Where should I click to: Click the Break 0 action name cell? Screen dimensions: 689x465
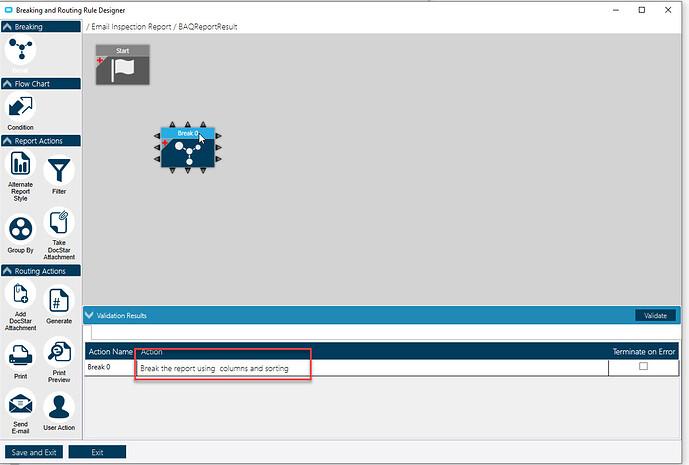click(x=110, y=367)
